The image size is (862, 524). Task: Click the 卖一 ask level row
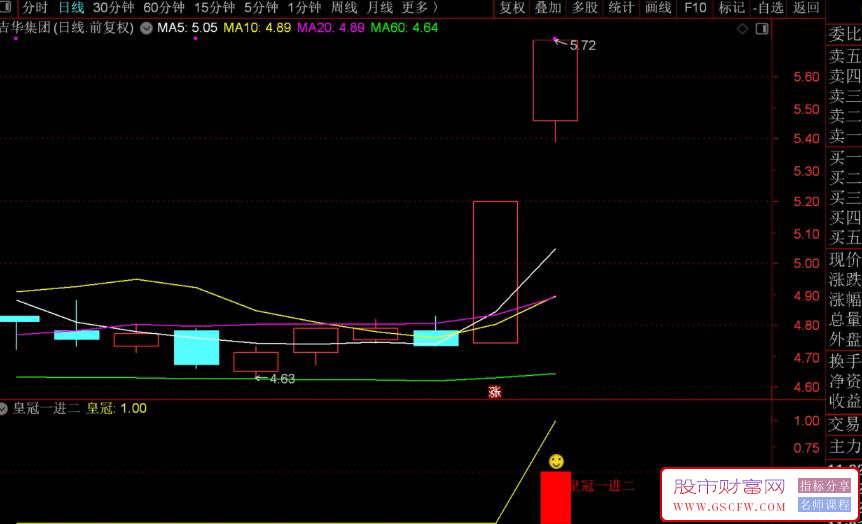[x=844, y=135]
